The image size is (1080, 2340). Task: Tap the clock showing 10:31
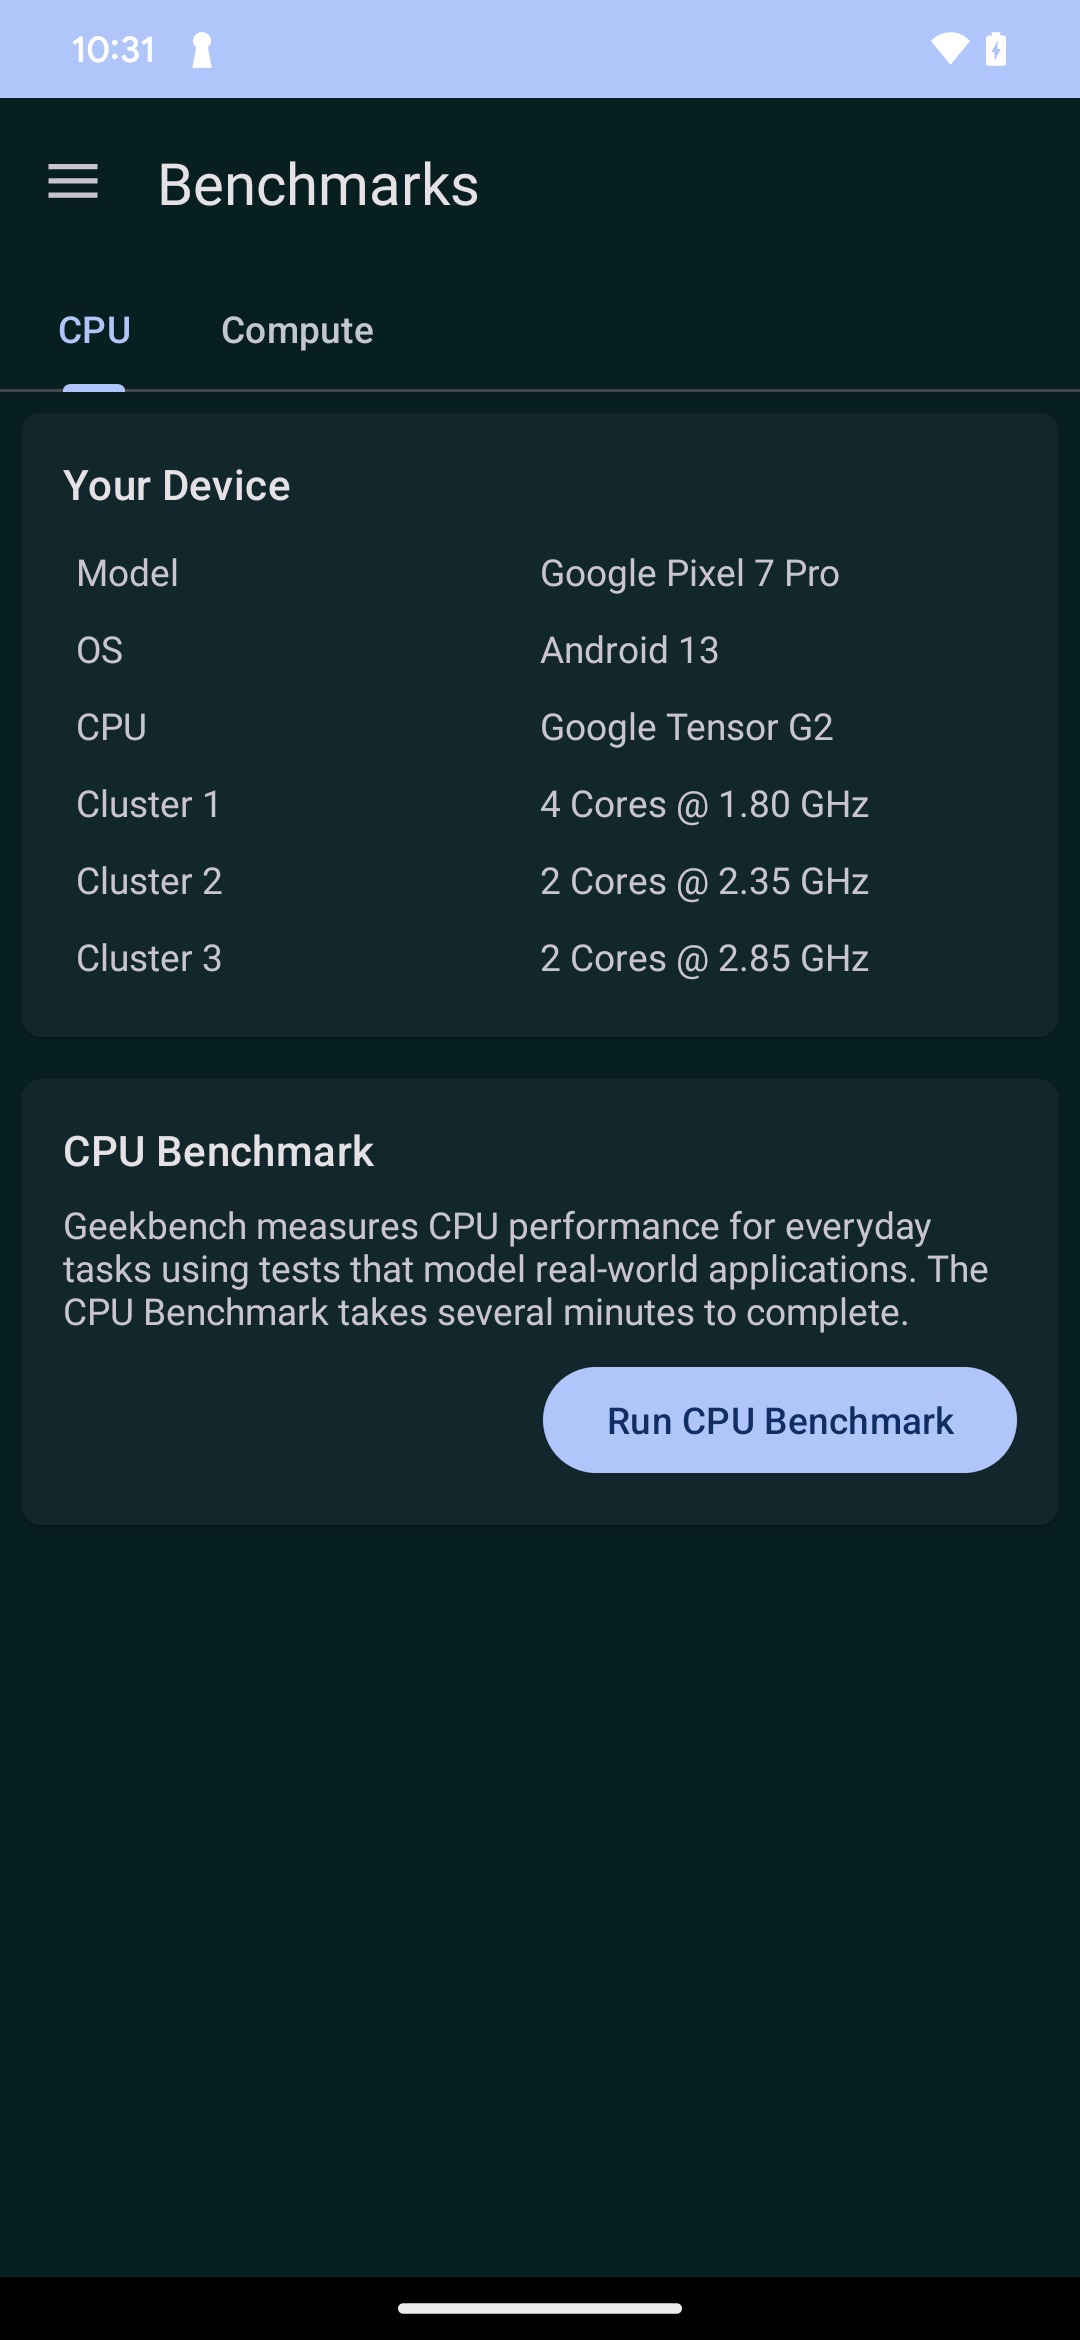115,48
